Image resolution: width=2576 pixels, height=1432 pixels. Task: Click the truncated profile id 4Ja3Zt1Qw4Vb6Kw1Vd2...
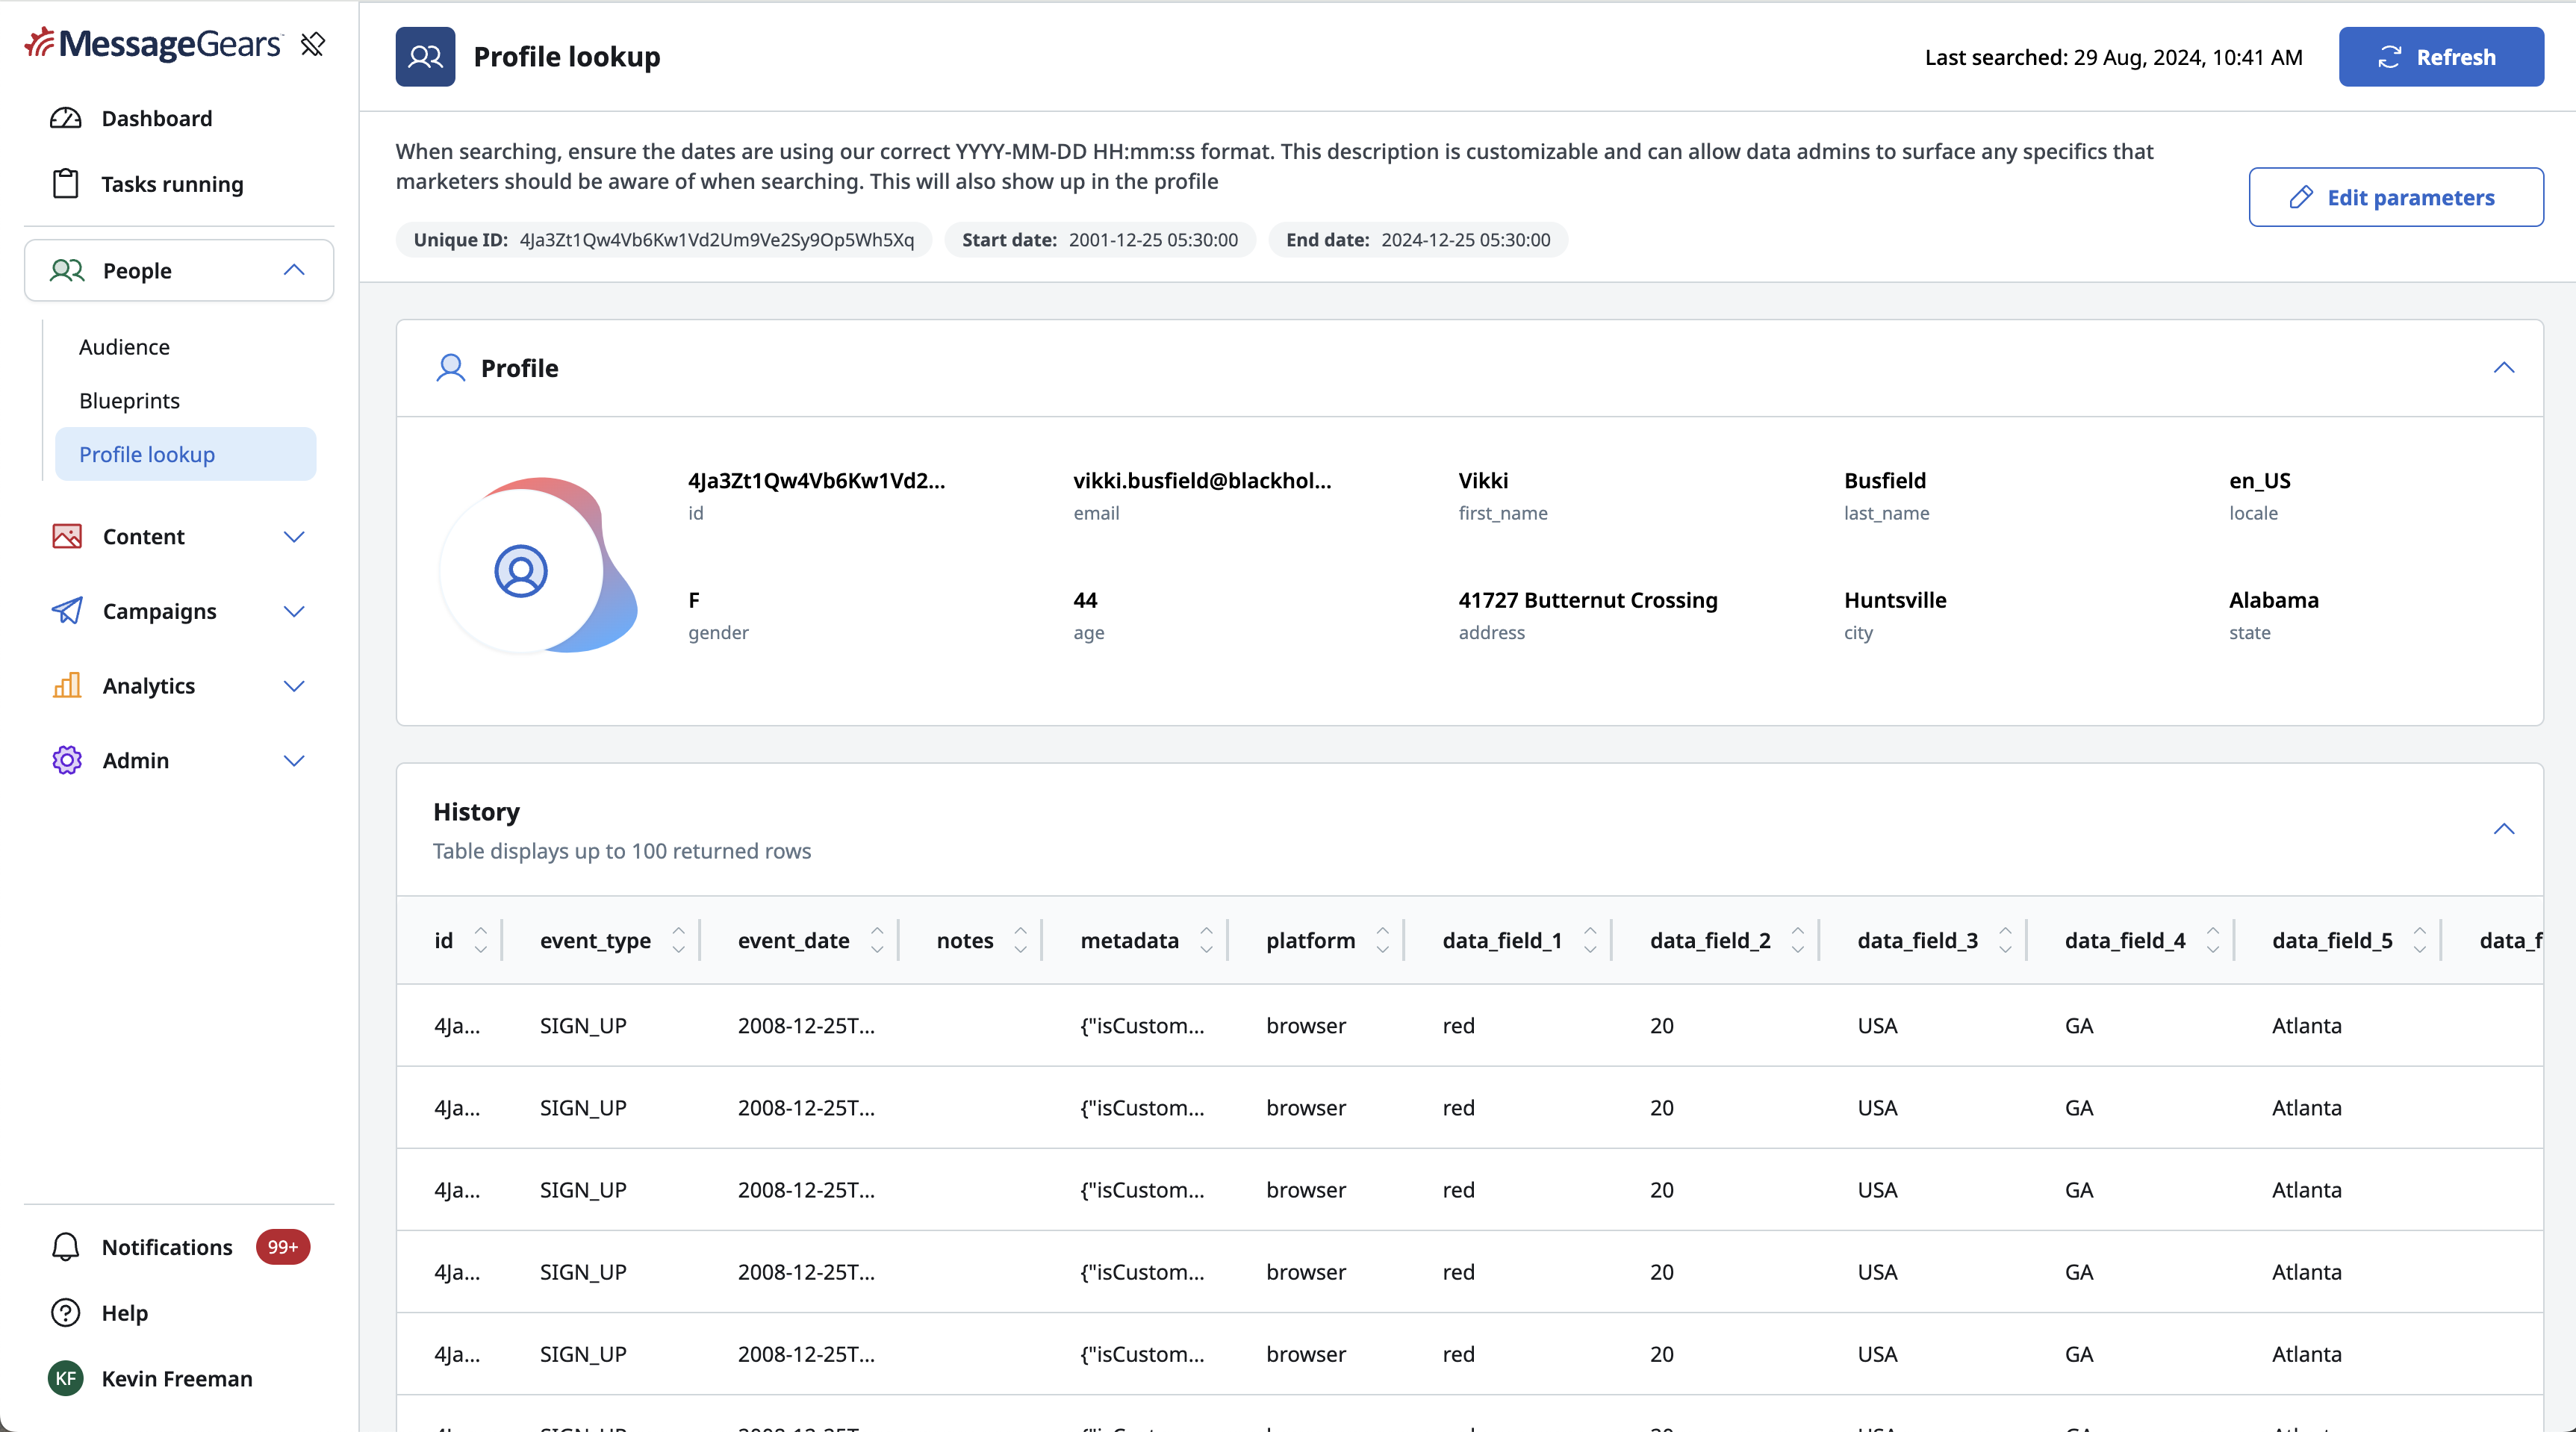(816, 480)
